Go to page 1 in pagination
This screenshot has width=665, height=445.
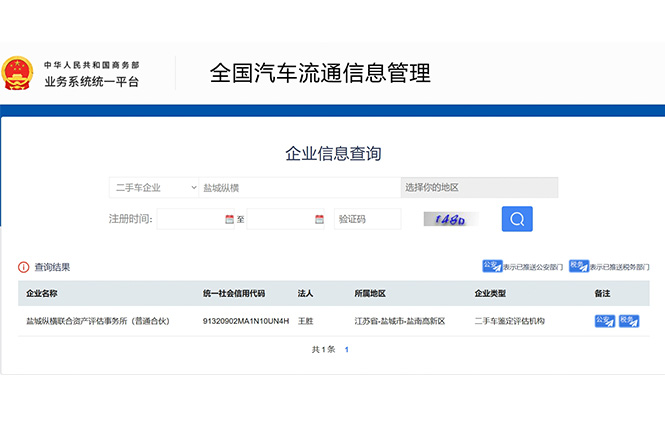point(347,350)
